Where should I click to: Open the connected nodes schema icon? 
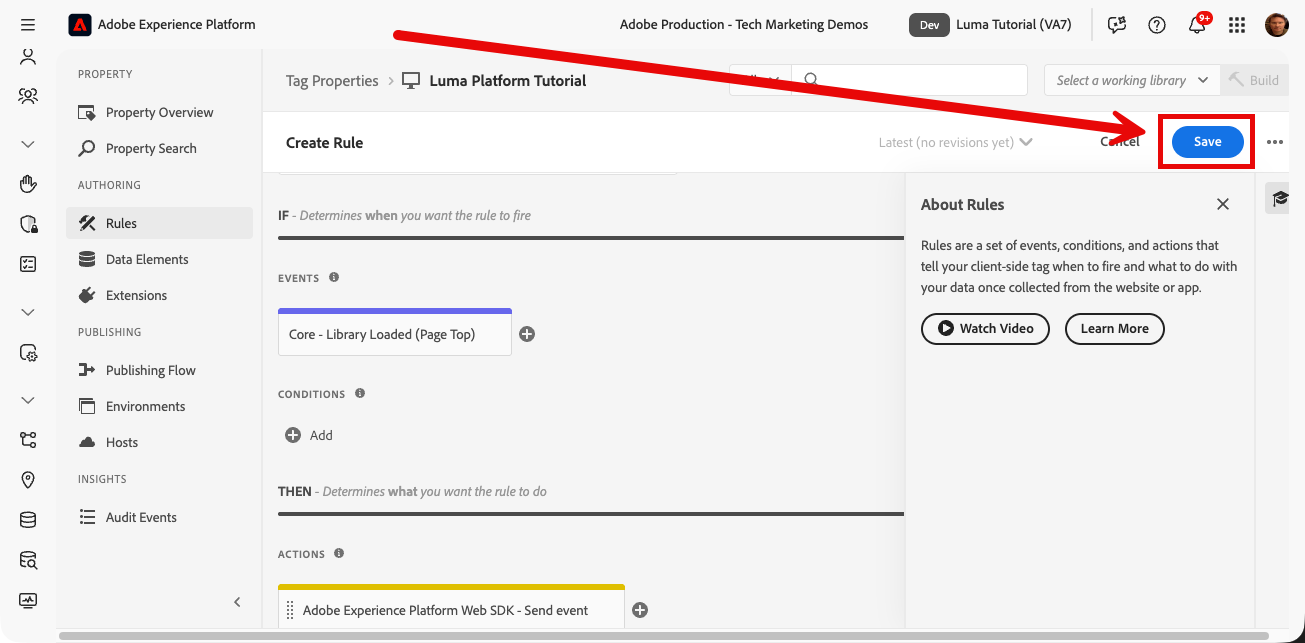[28, 440]
